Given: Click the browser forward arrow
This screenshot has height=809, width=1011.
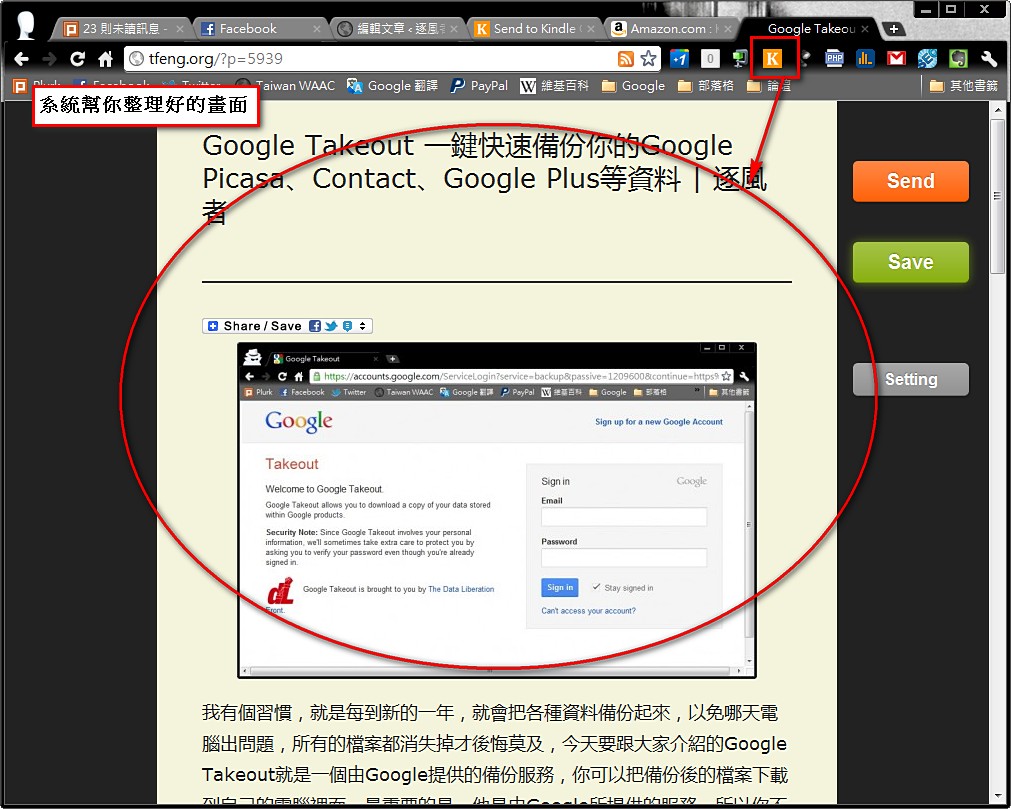Looking at the screenshot, I should 49,59.
